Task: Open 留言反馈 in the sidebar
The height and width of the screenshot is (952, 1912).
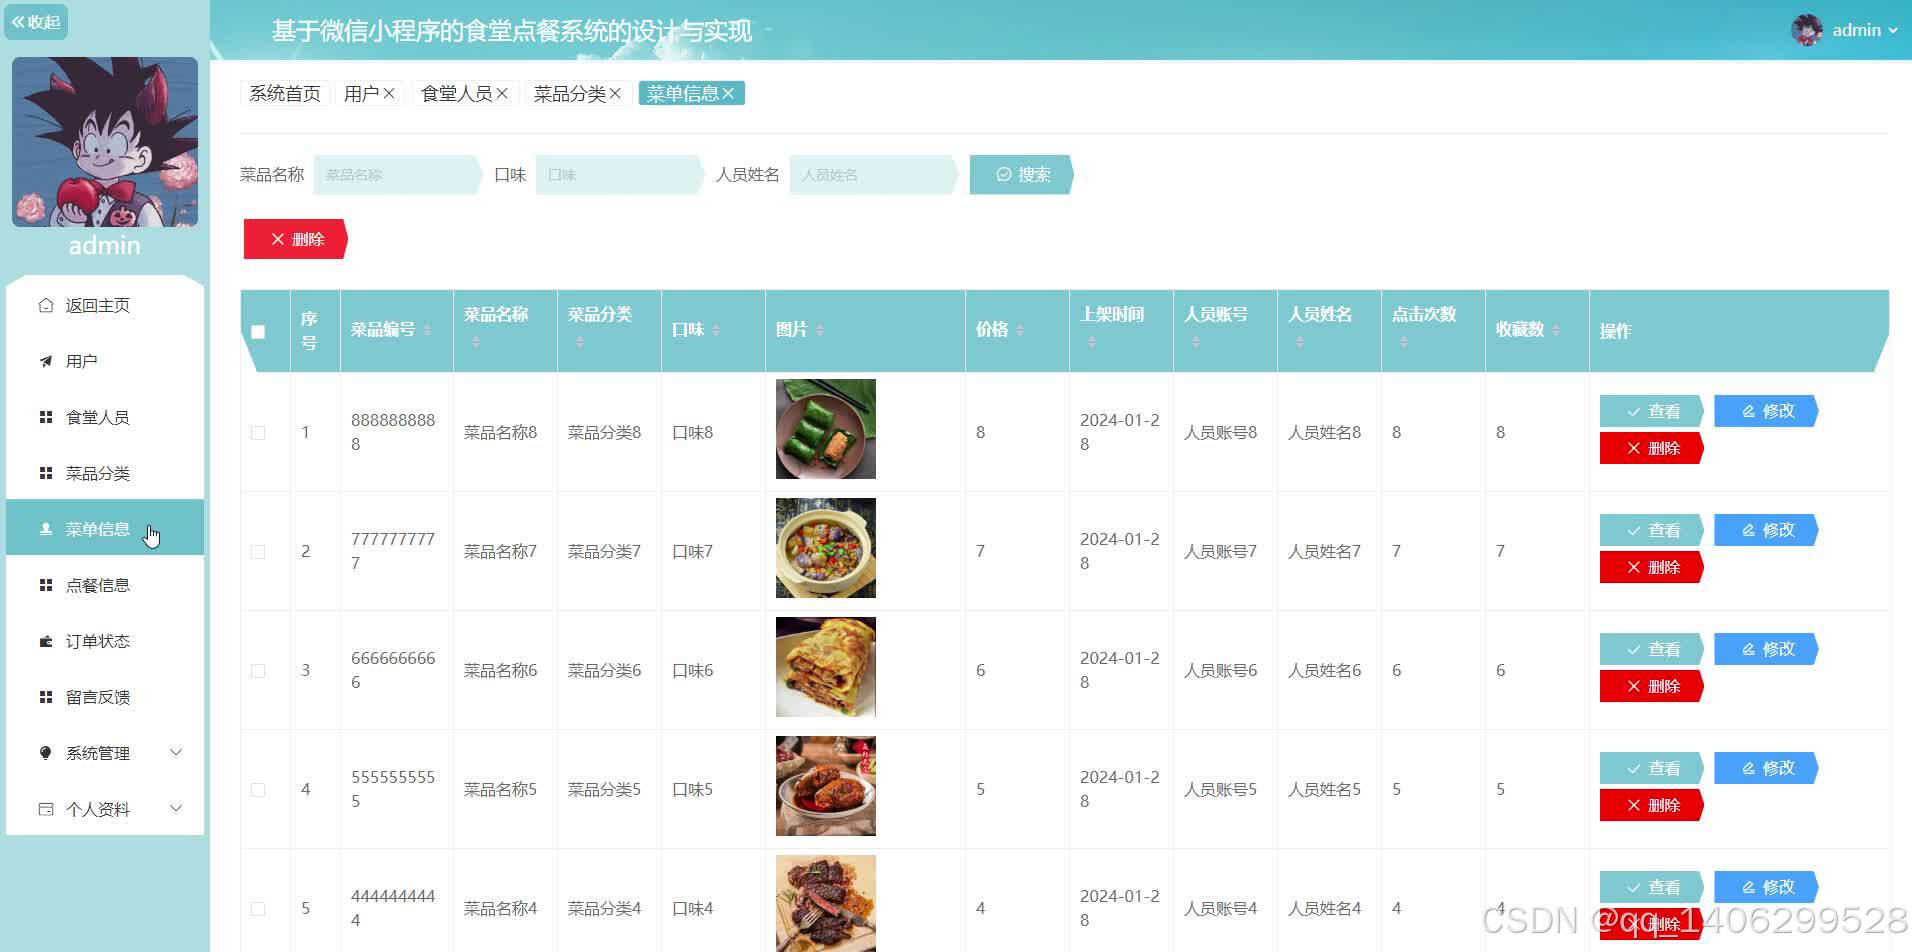Action: click(x=105, y=697)
